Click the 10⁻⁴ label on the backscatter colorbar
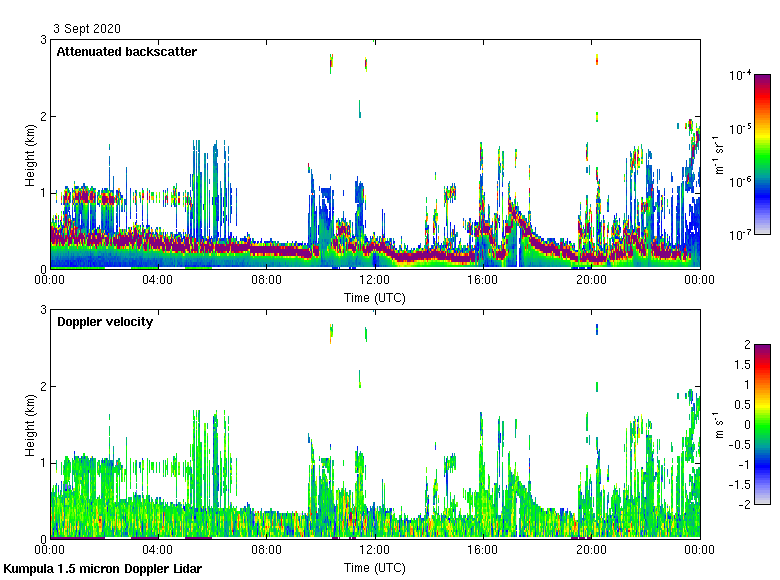780x580 pixels. click(x=740, y=76)
